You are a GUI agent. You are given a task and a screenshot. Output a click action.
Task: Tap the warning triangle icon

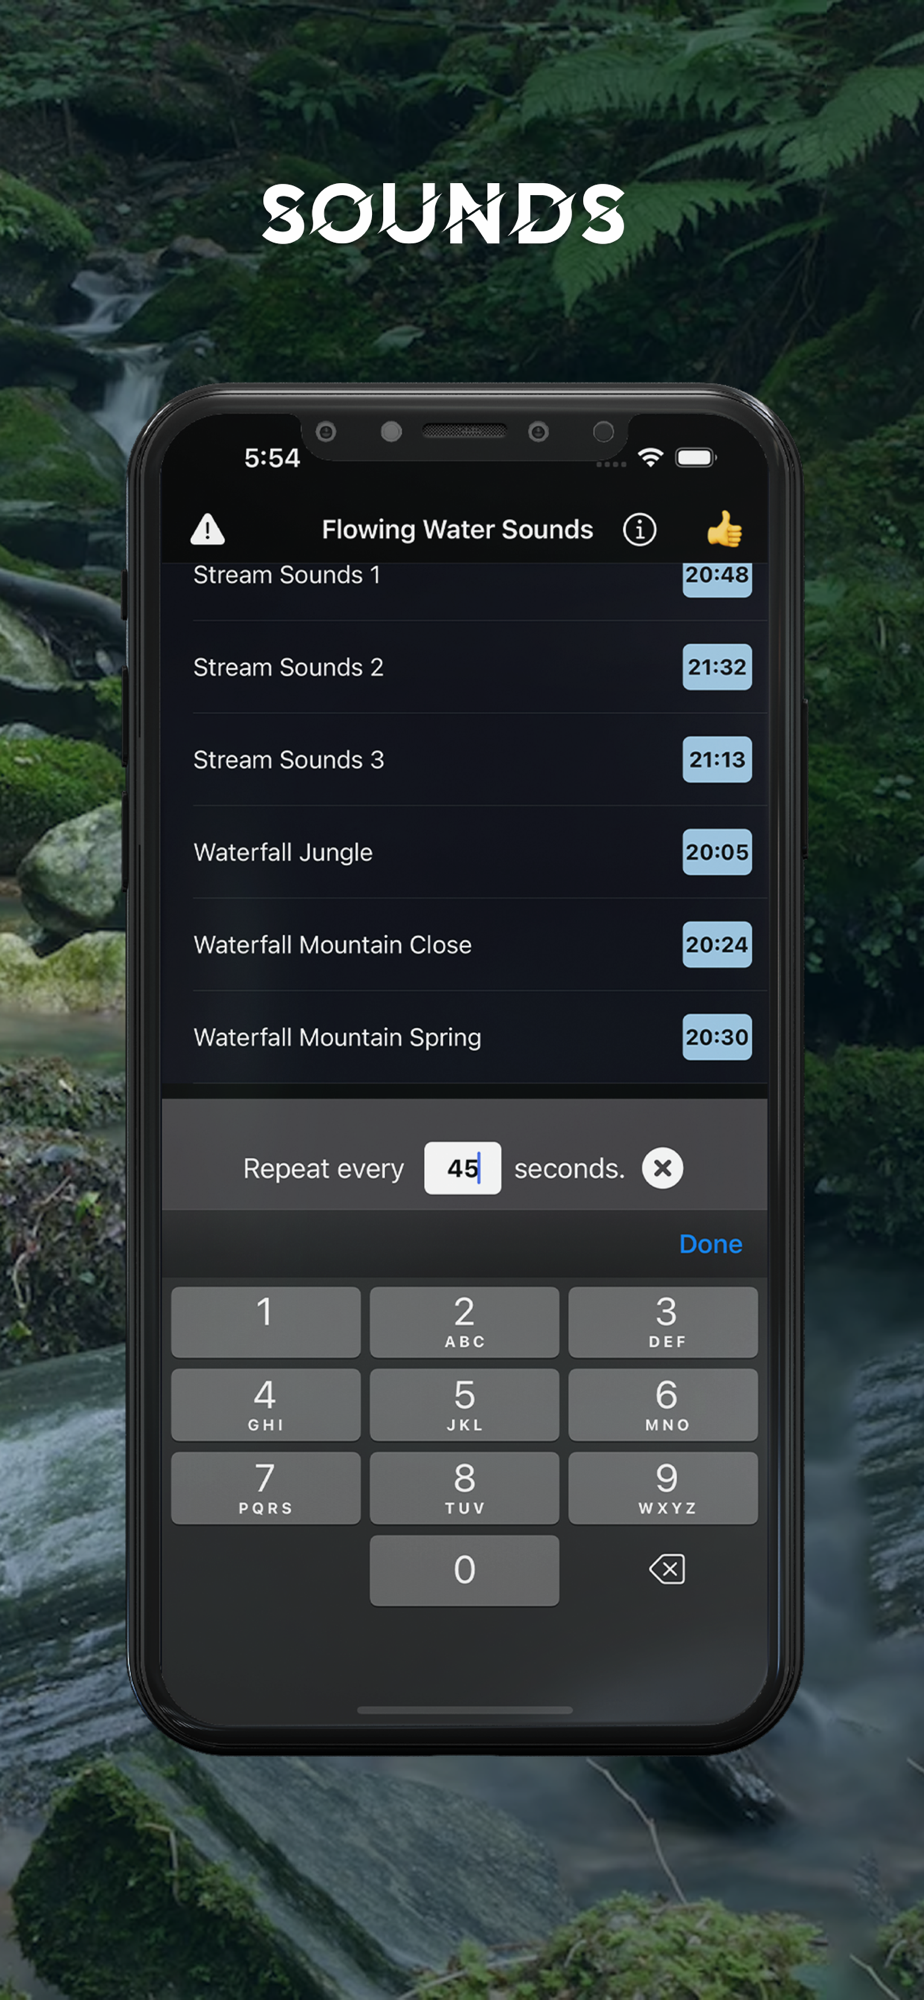pyautogui.click(x=208, y=529)
